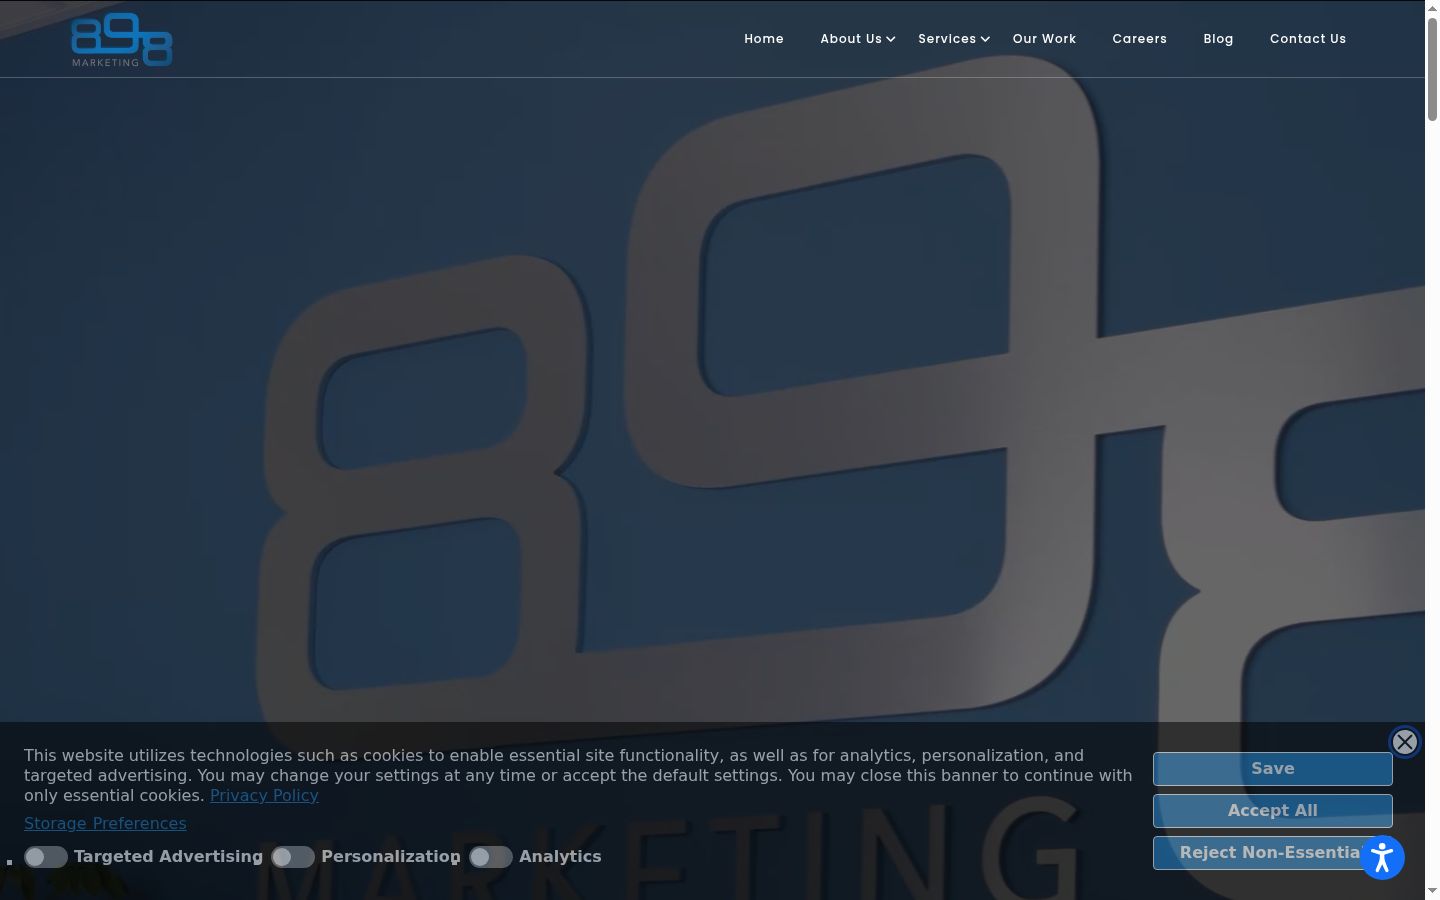Click the 898 Marketing logo

pyautogui.click(x=122, y=40)
